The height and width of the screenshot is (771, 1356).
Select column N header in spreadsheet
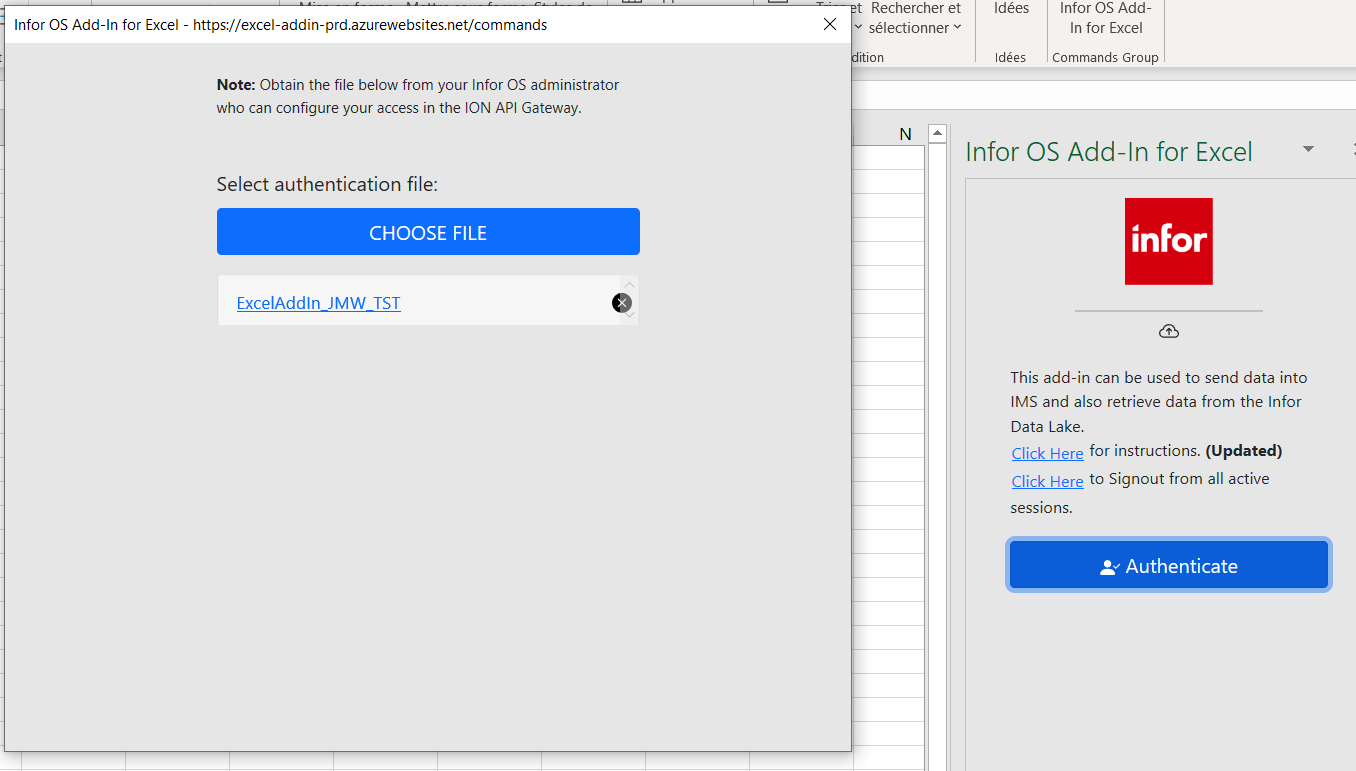[905, 134]
